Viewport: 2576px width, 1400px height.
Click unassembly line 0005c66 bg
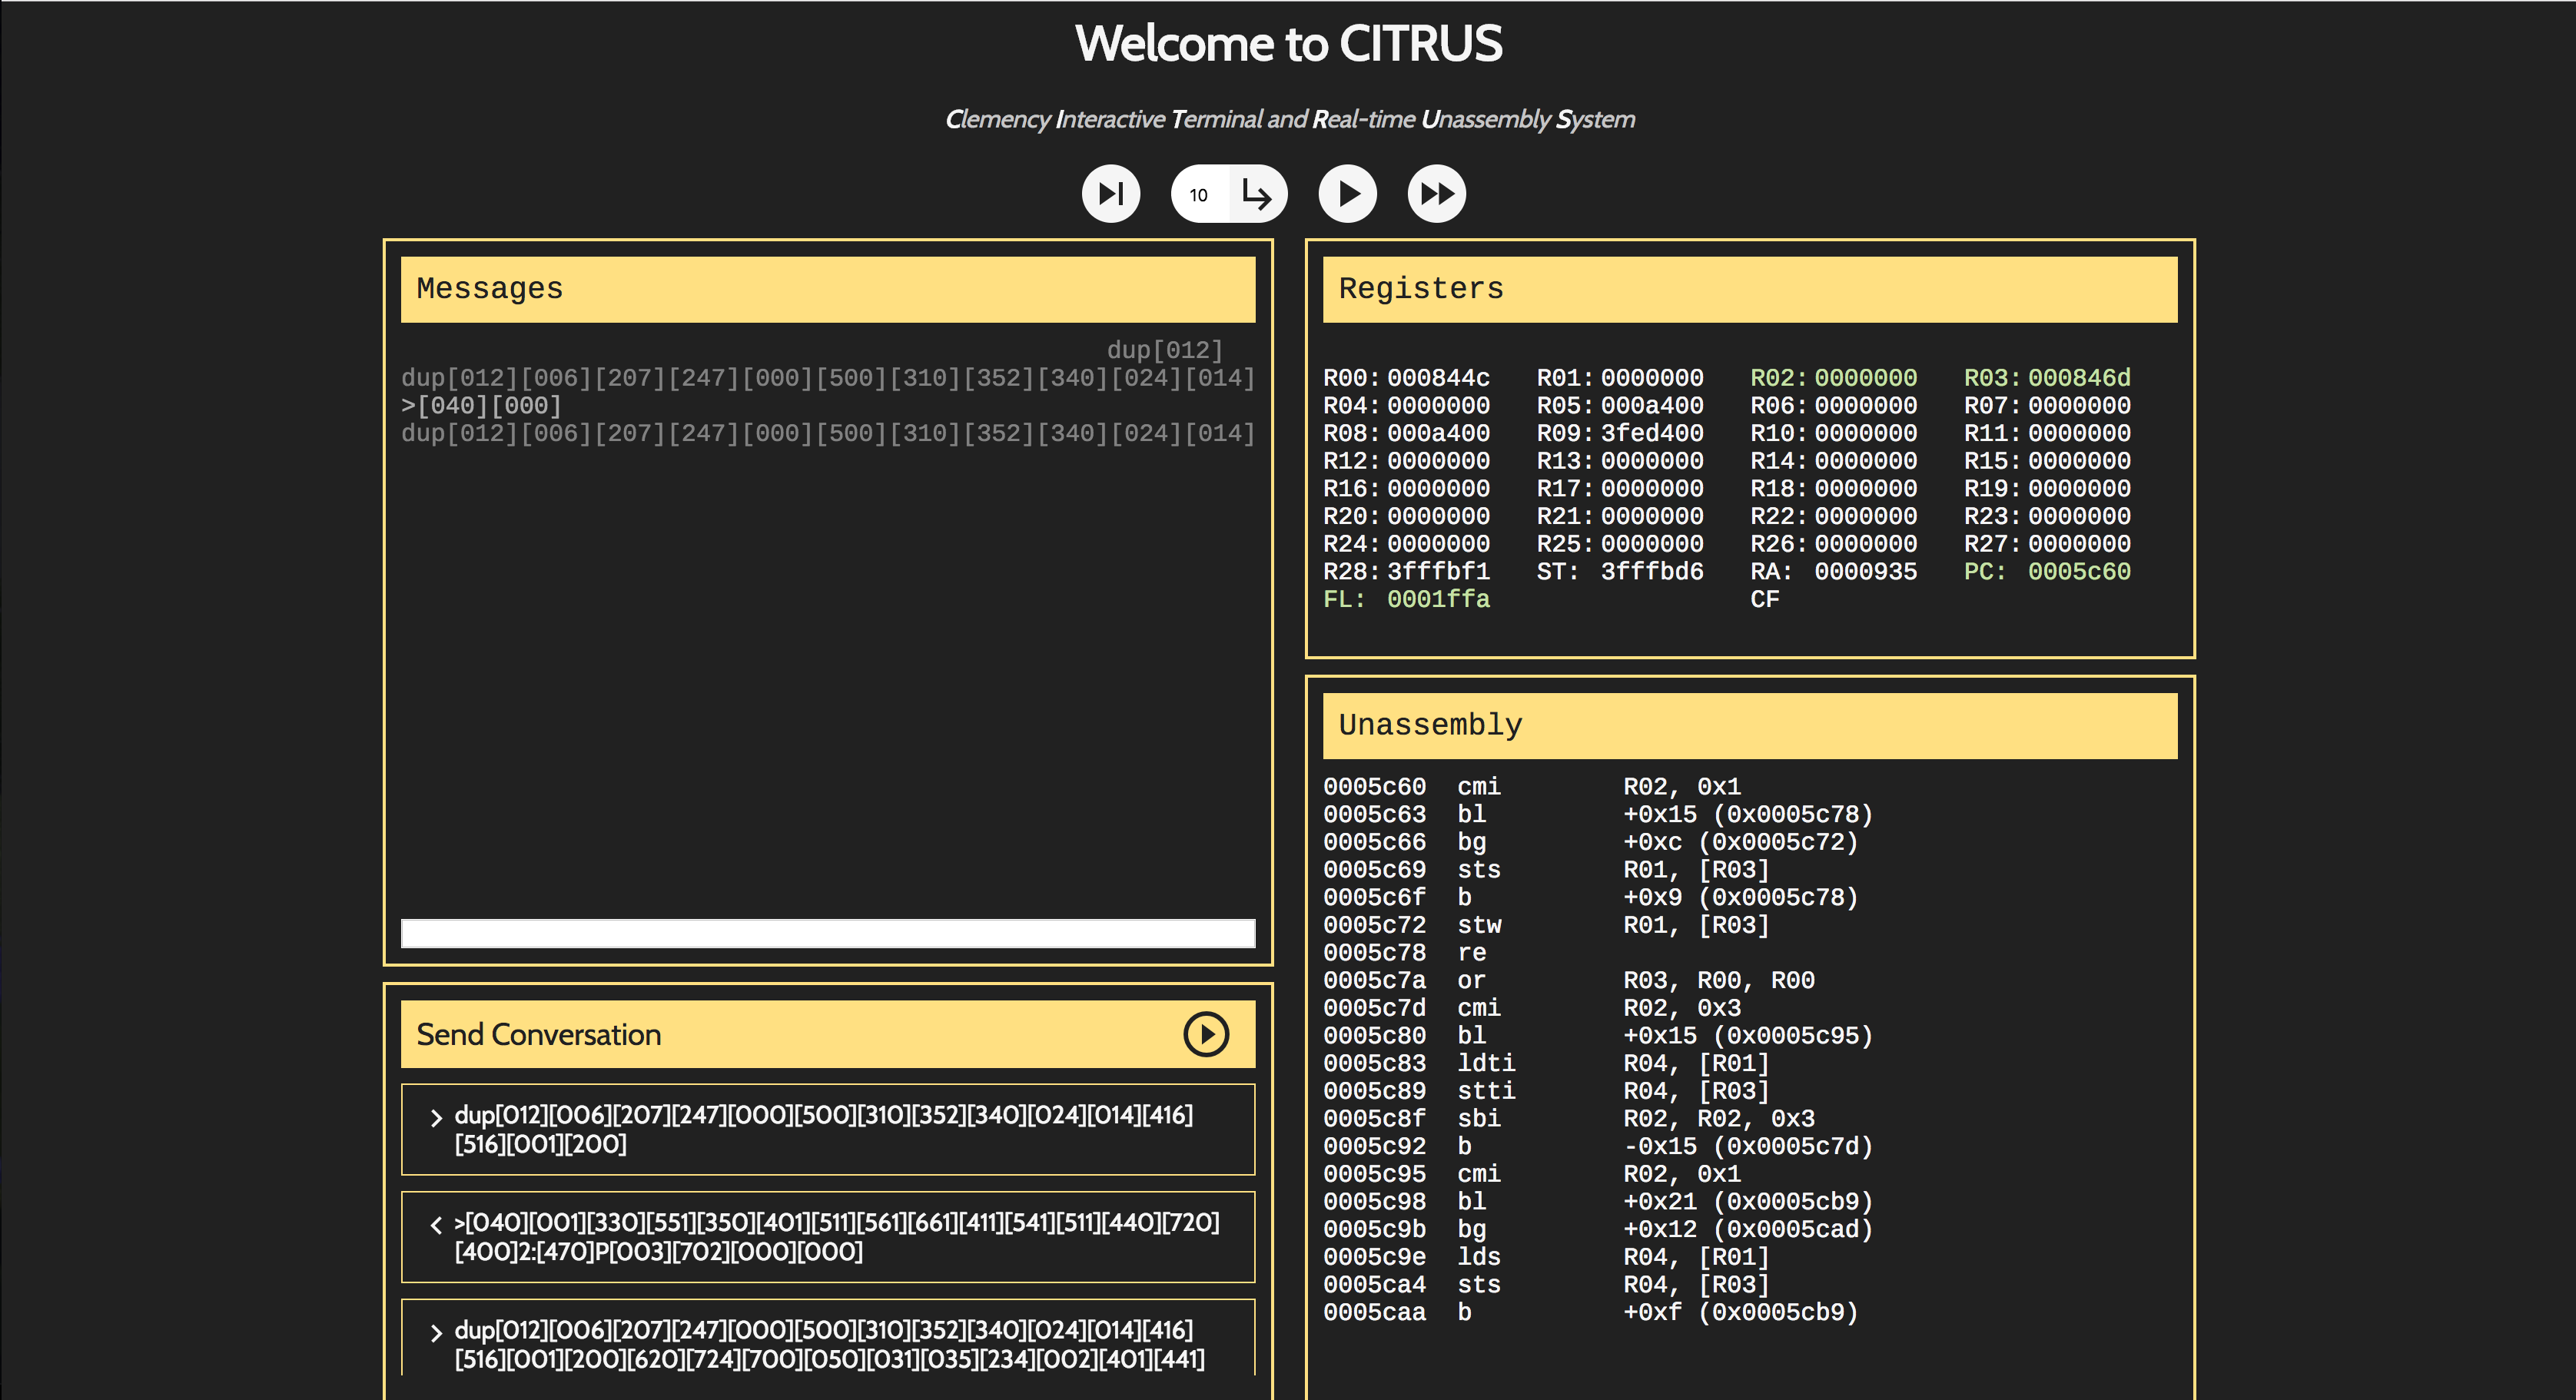click(x=1591, y=842)
